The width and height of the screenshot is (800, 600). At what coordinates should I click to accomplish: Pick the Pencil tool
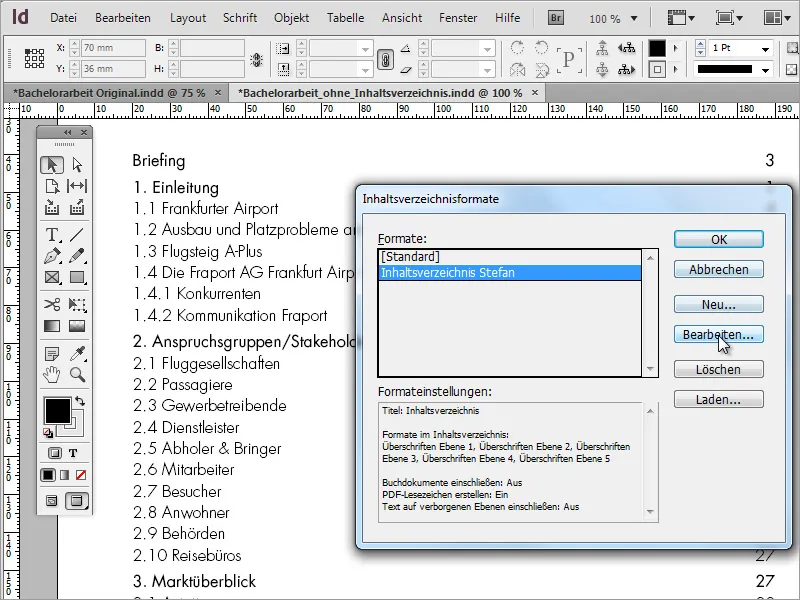coord(77,256)
